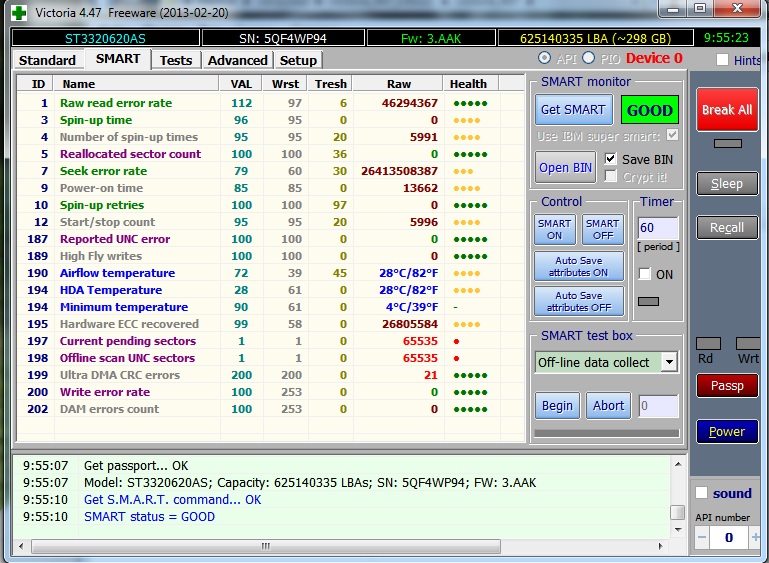
Task: Select the Offline scan UNC sectors row
Action: point(271,358)
